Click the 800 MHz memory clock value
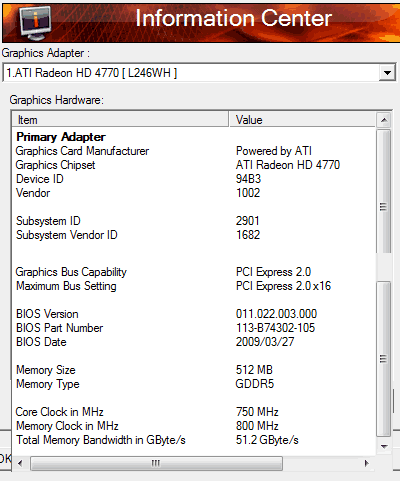Image resolution: width=400 pixels, height=481 pixels. (x=257, y=426)
